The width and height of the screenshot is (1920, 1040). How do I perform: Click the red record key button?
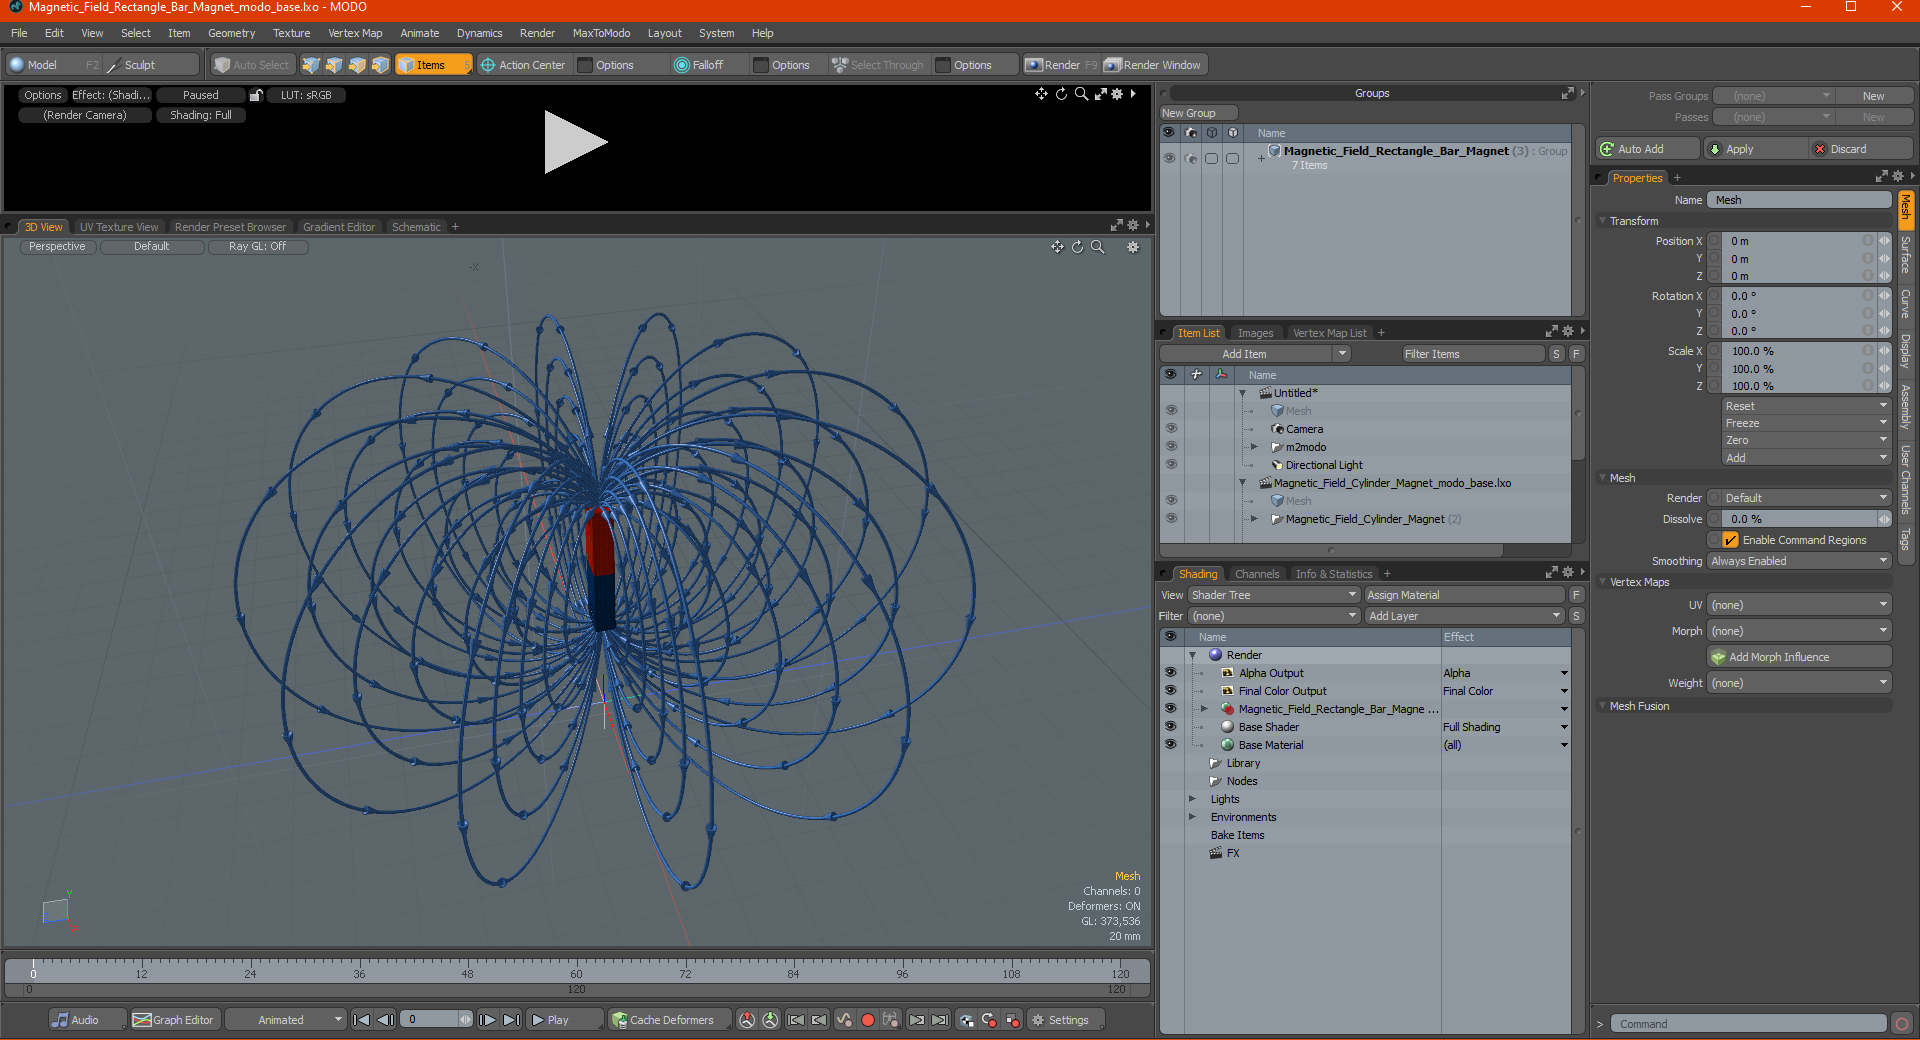click(868, 1020)
